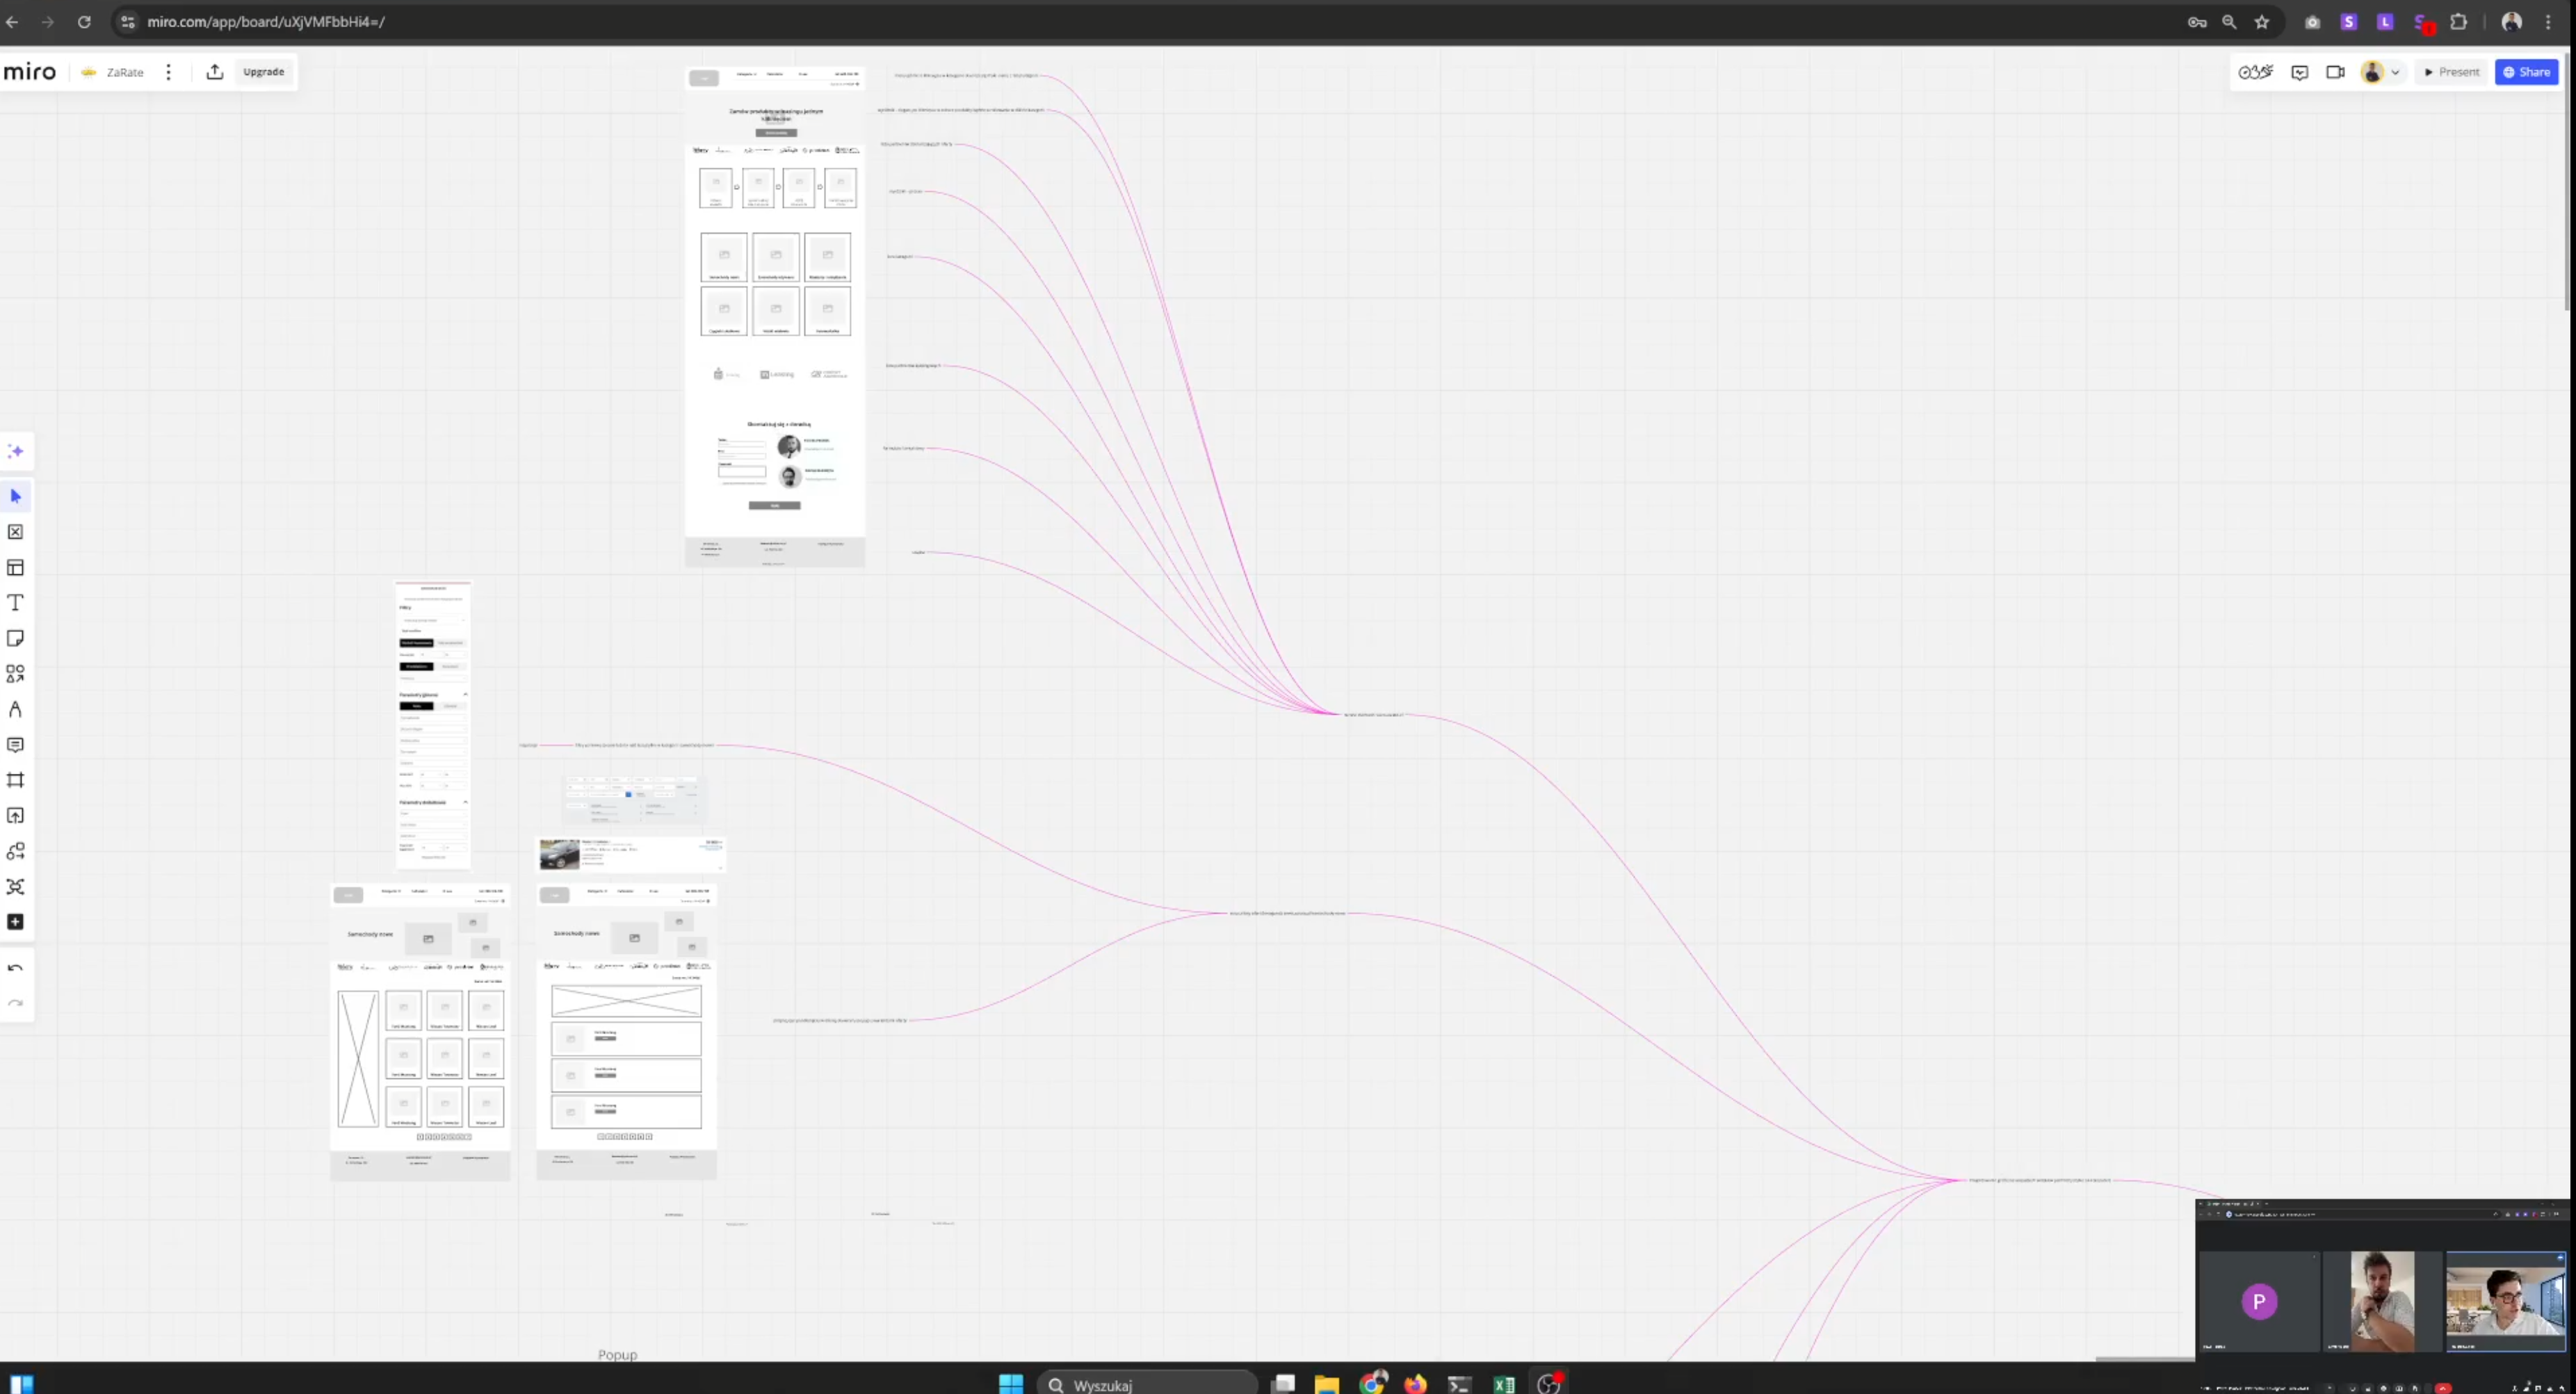Select the Frame tool

pyautogui.click(x=15, y=780)
